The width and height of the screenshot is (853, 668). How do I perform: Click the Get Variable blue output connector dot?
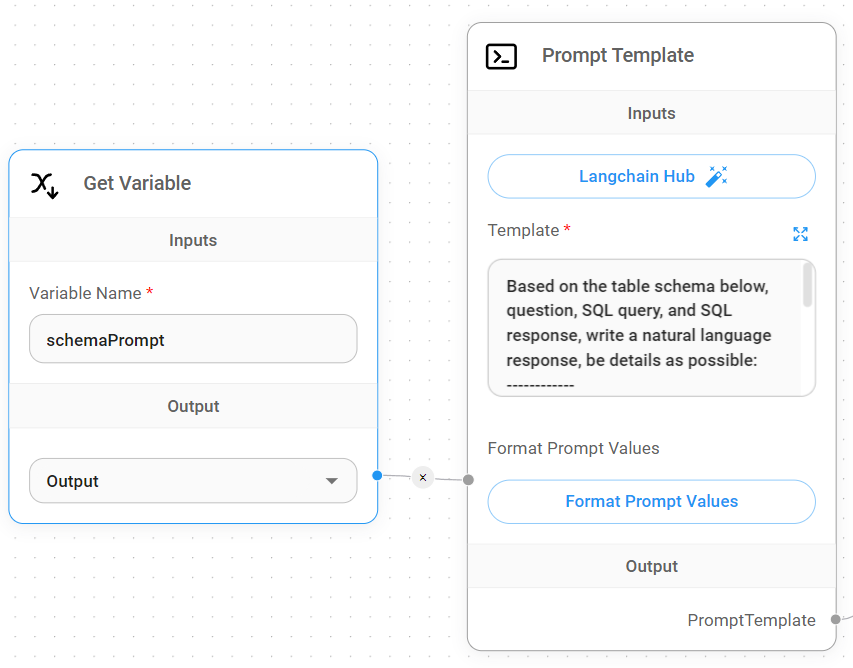377,475
